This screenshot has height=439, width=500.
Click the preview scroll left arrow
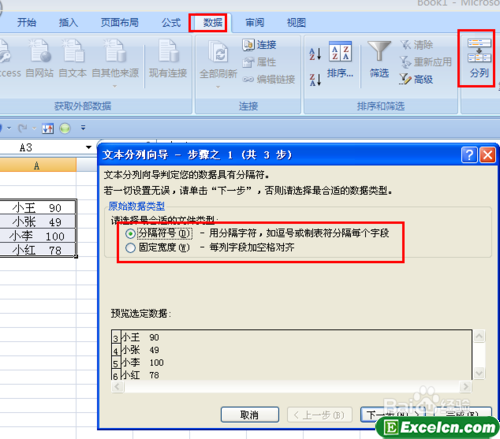[117, 387]
